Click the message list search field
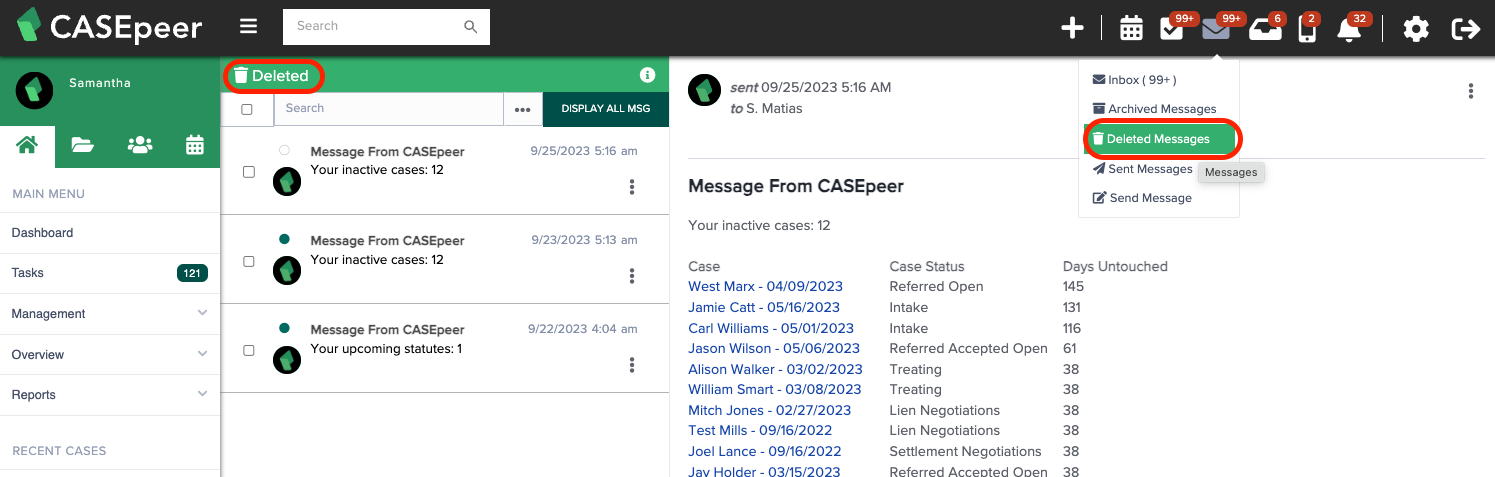This screenshot has height=477, width=1495. pyautogui.click(x=388, y=109)
